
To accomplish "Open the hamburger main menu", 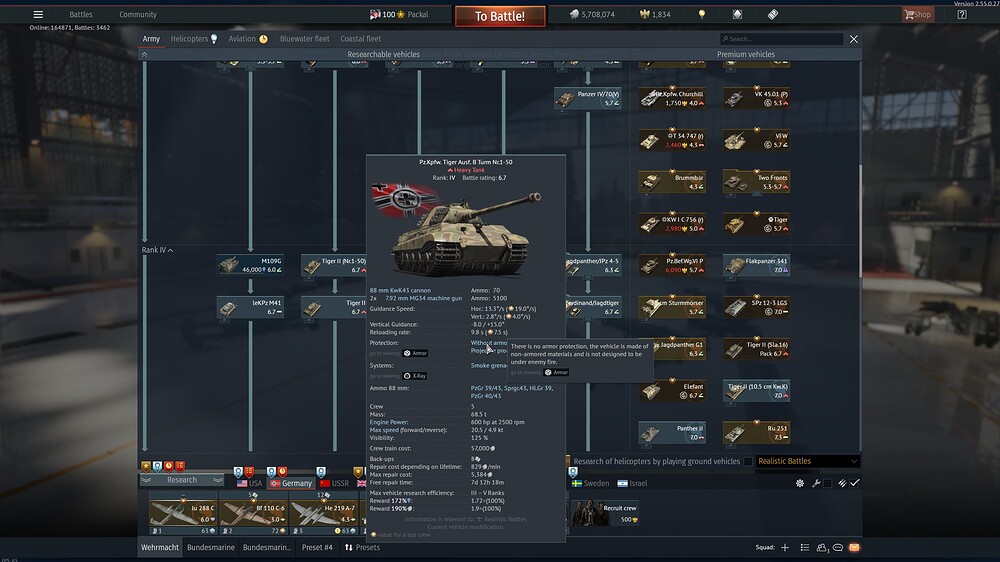I will 38,15.
